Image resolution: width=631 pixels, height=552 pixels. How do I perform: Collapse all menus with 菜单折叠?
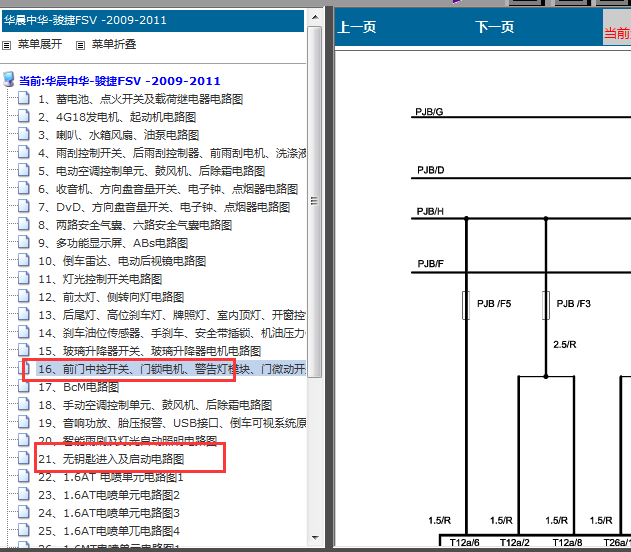pyautogui.click(x=114, y=44)
